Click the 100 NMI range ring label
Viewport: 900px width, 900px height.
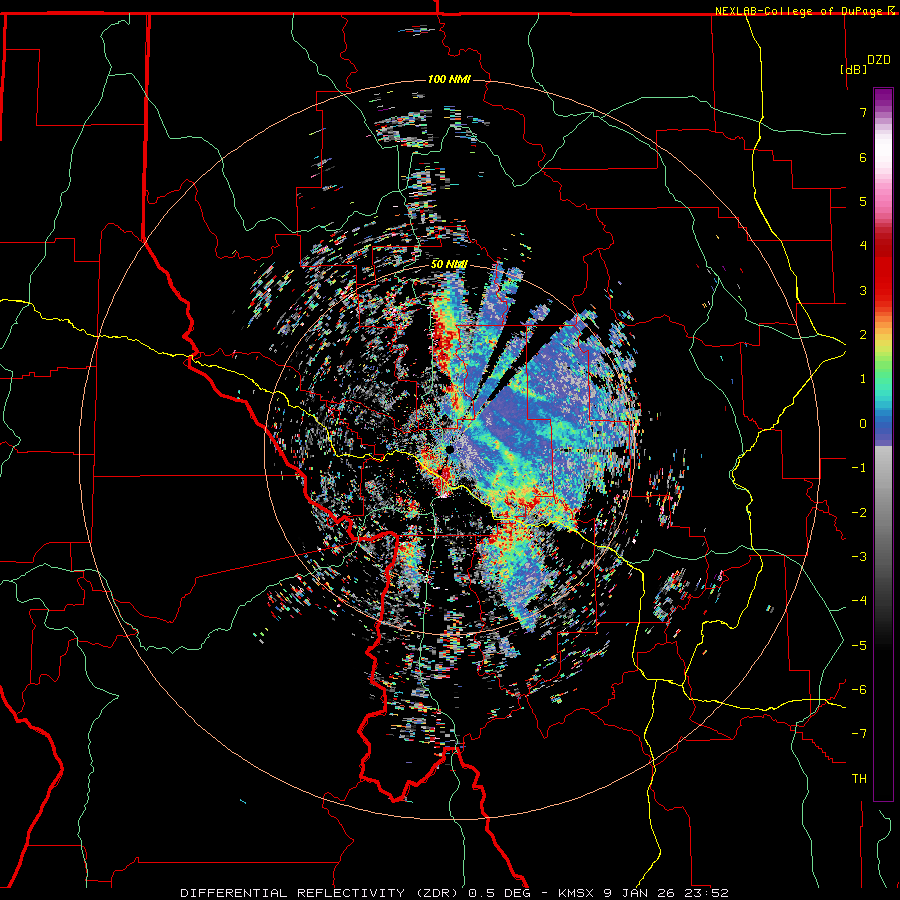click(449, 79)
